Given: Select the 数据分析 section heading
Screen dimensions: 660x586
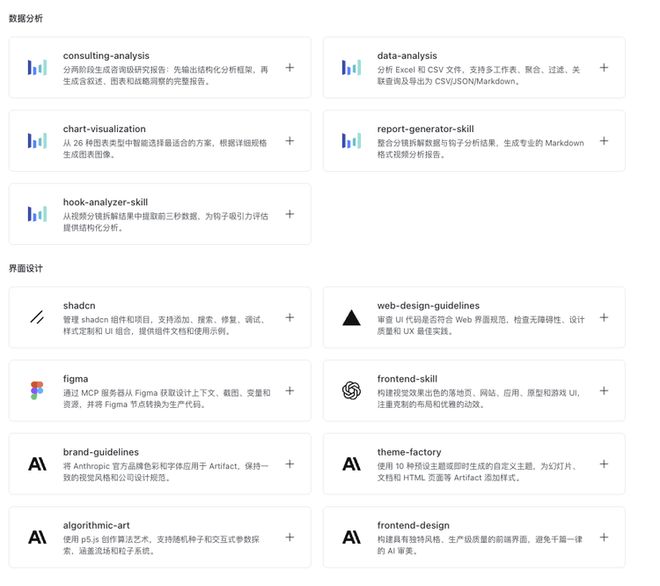Looking at the screenshot, I should (x=26, y=18).
